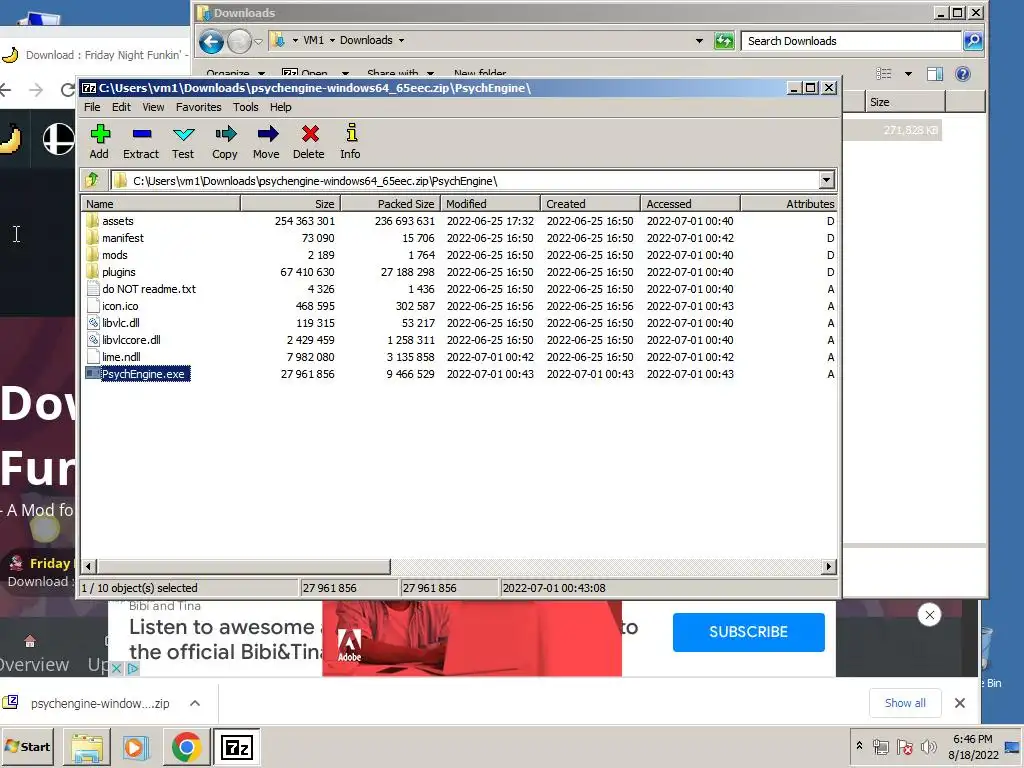
Task: Open the Windows Start menu
Action: click(28, 747)
